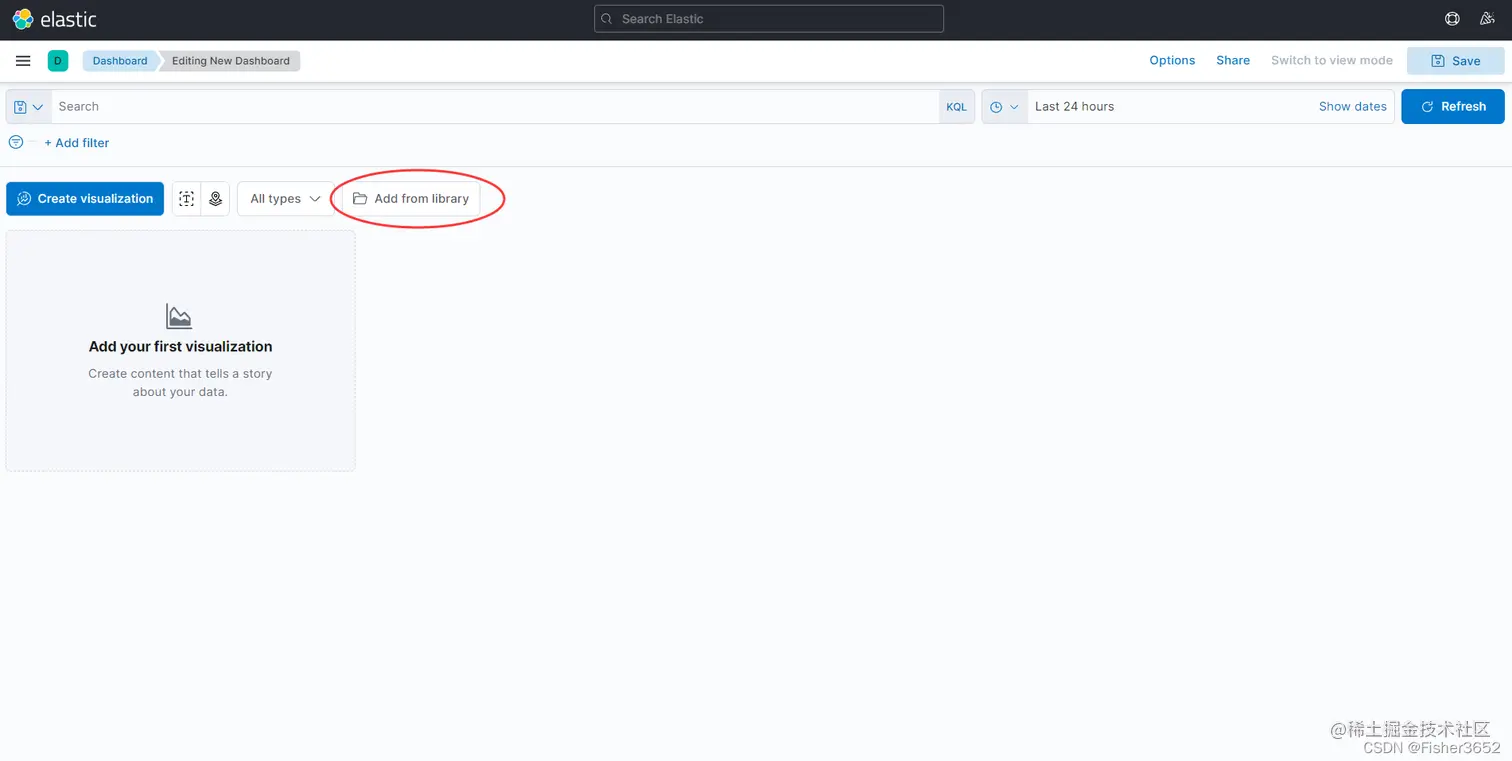Open the time quick menu clock dropdown
The image size is (1512, 761).
point(1004,107)
